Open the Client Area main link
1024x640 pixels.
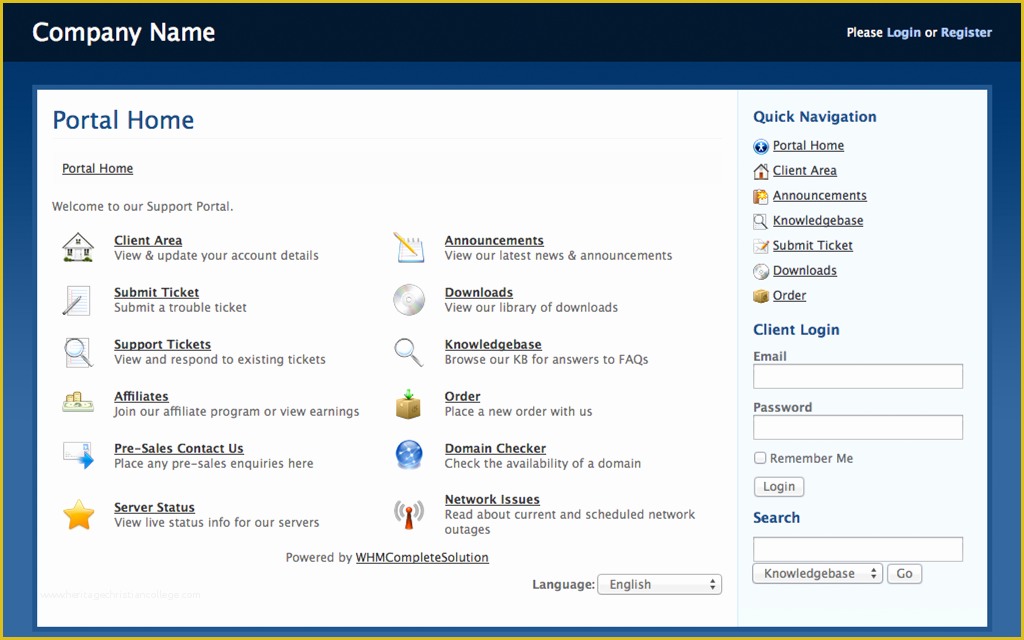(x=148, y=240)
